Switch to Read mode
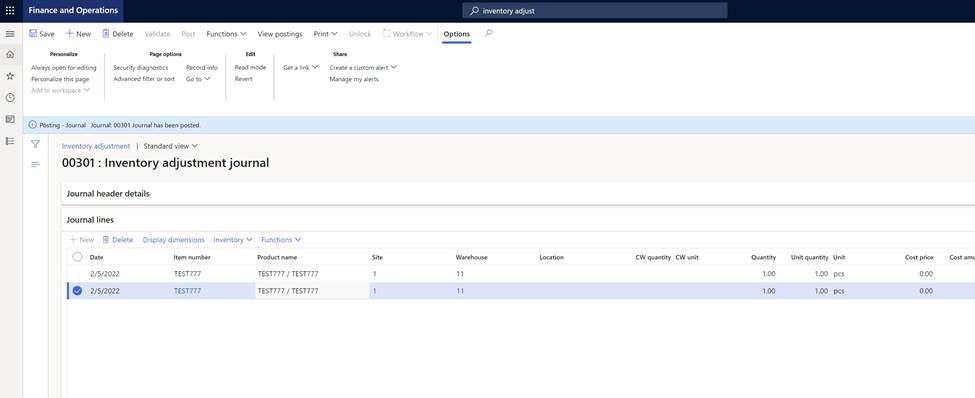The width and height of the screenshot is (975, 398). pos(250,67)
